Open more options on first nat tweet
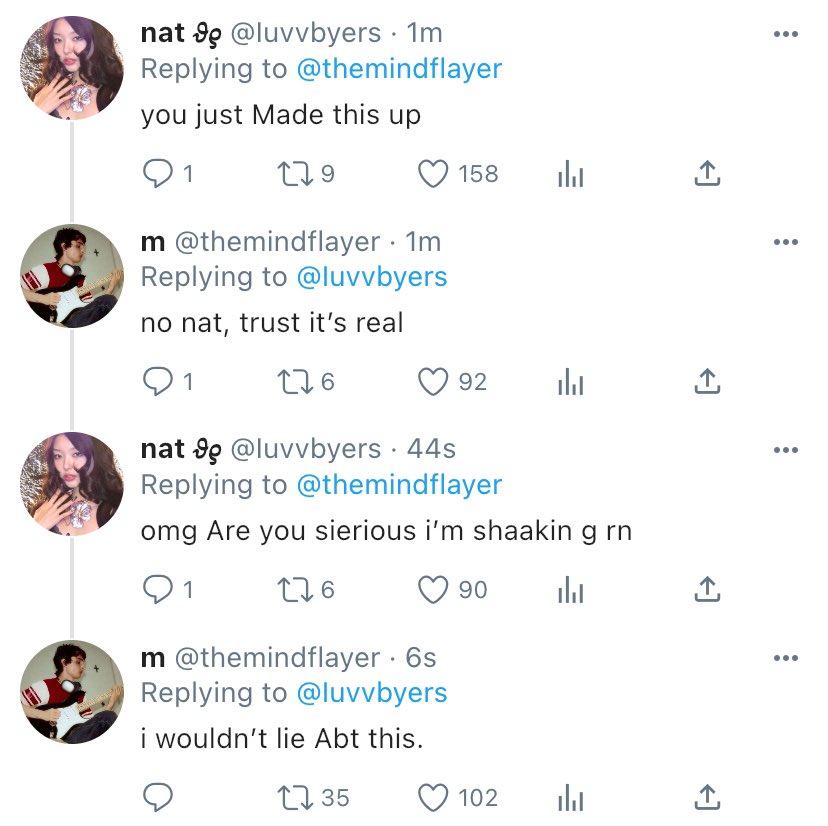The height and width of the screenshot is (826, 828). click(x=786, y=35)
